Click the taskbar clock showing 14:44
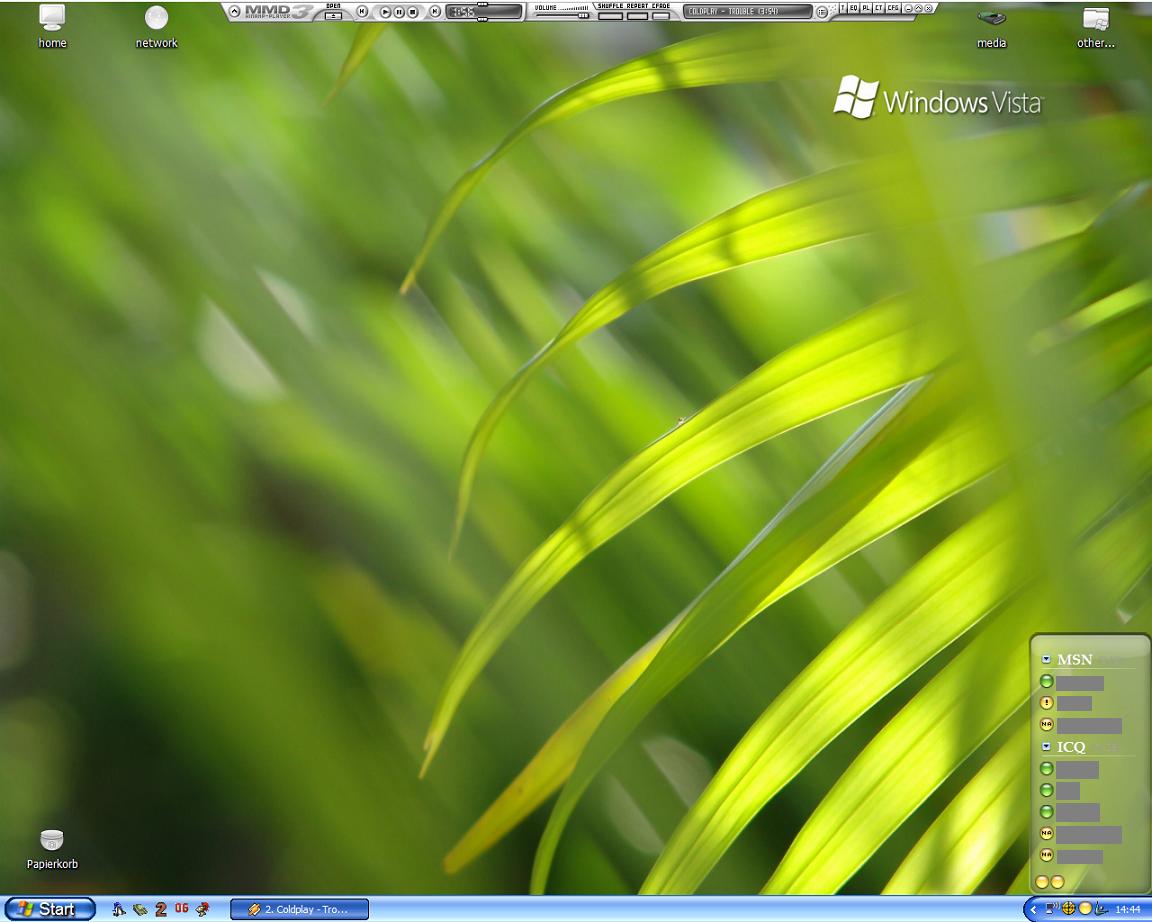 (x=1128, y=910)
